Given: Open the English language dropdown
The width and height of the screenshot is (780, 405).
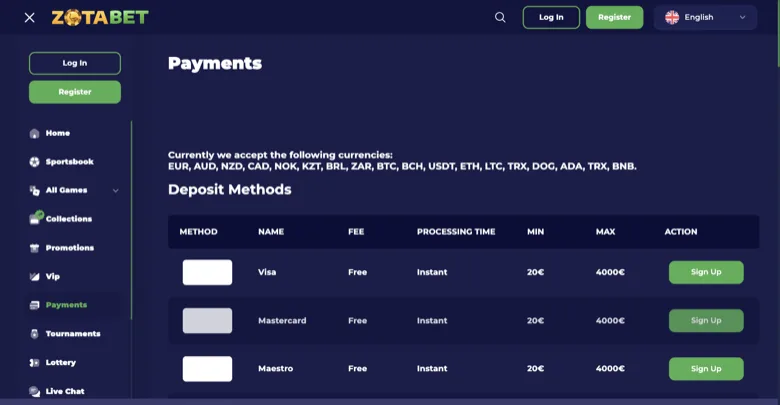Looking at the screenshot, I should [705, 17].
